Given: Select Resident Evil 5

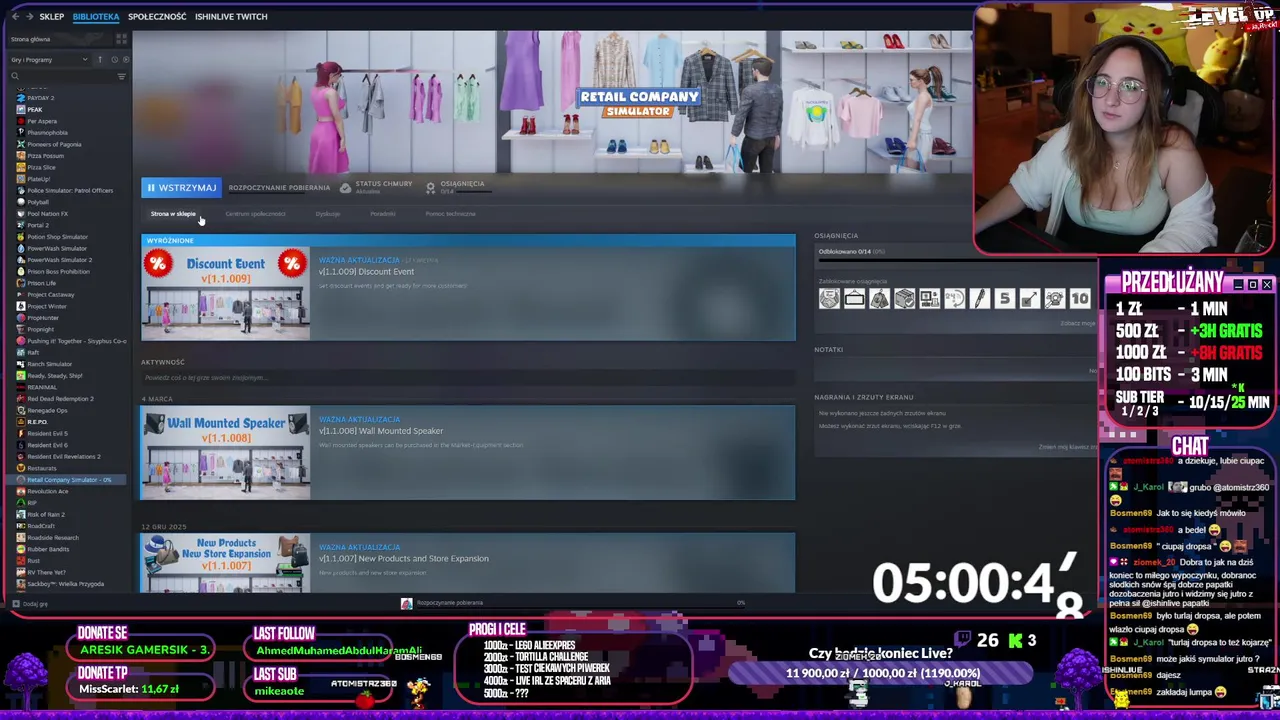Looking at the screenshot, I should pos(47,433).
